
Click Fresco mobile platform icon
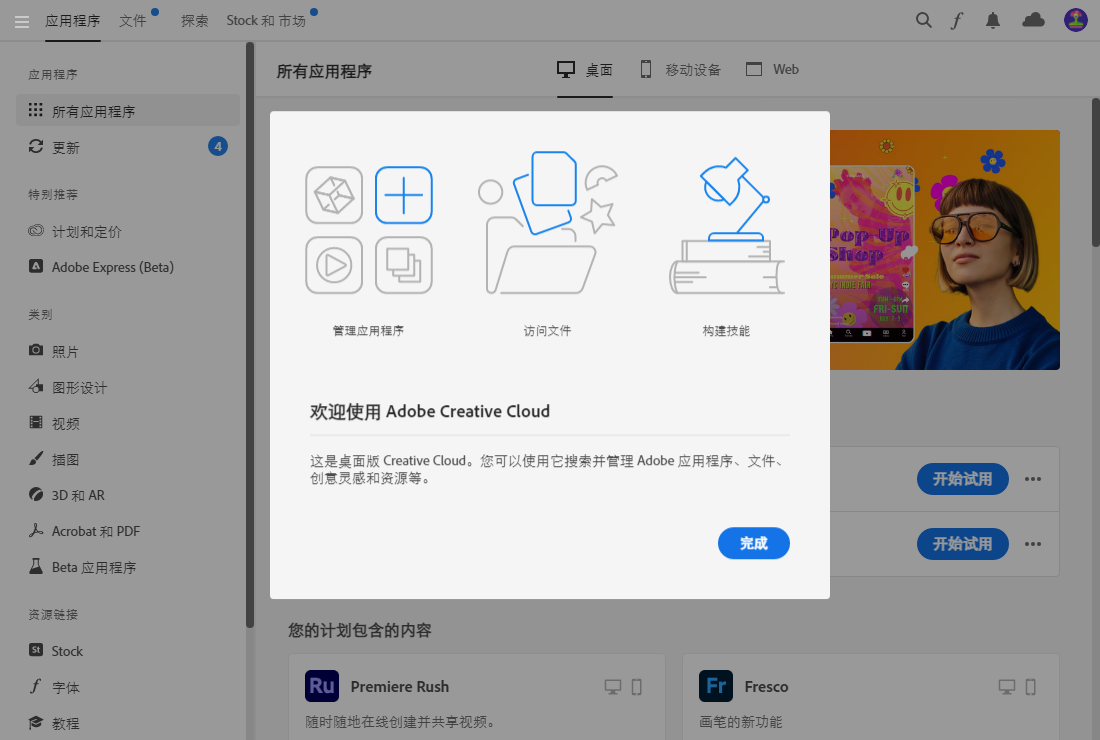[1031, 687]
